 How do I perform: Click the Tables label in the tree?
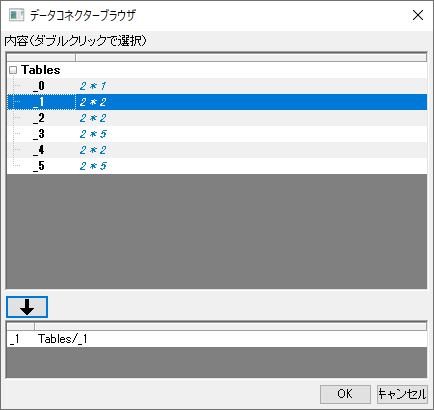[41, 70]
